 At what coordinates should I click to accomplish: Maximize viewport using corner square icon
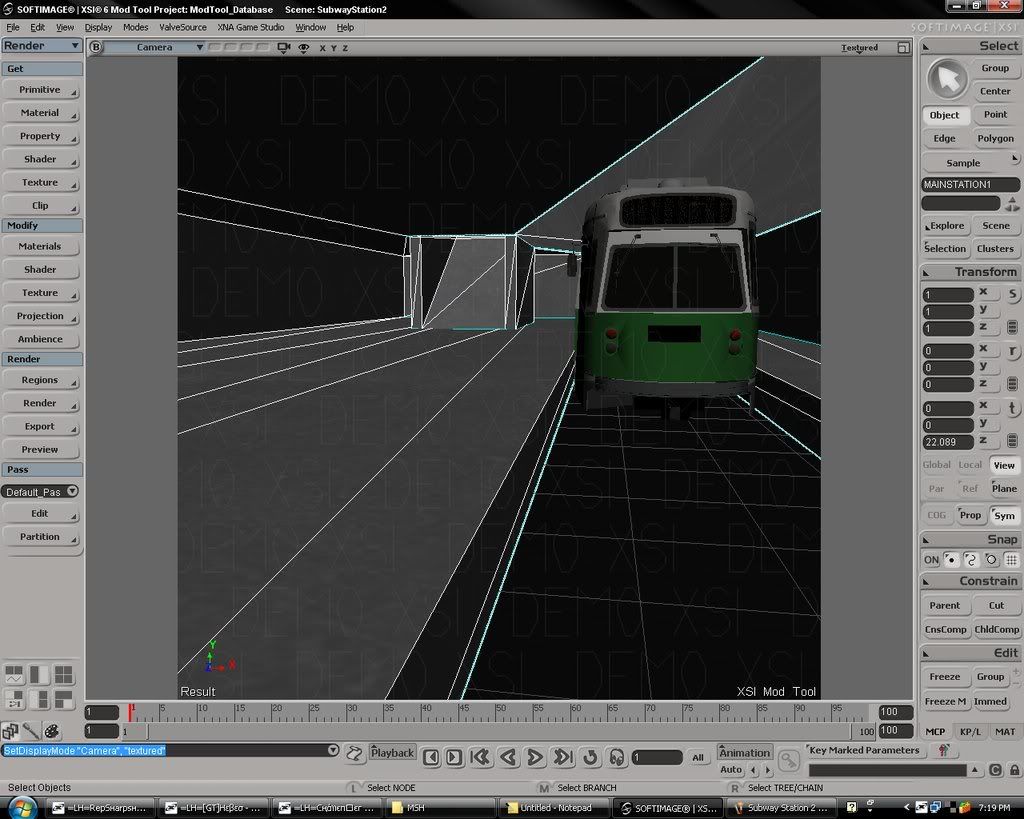point(903,48)
